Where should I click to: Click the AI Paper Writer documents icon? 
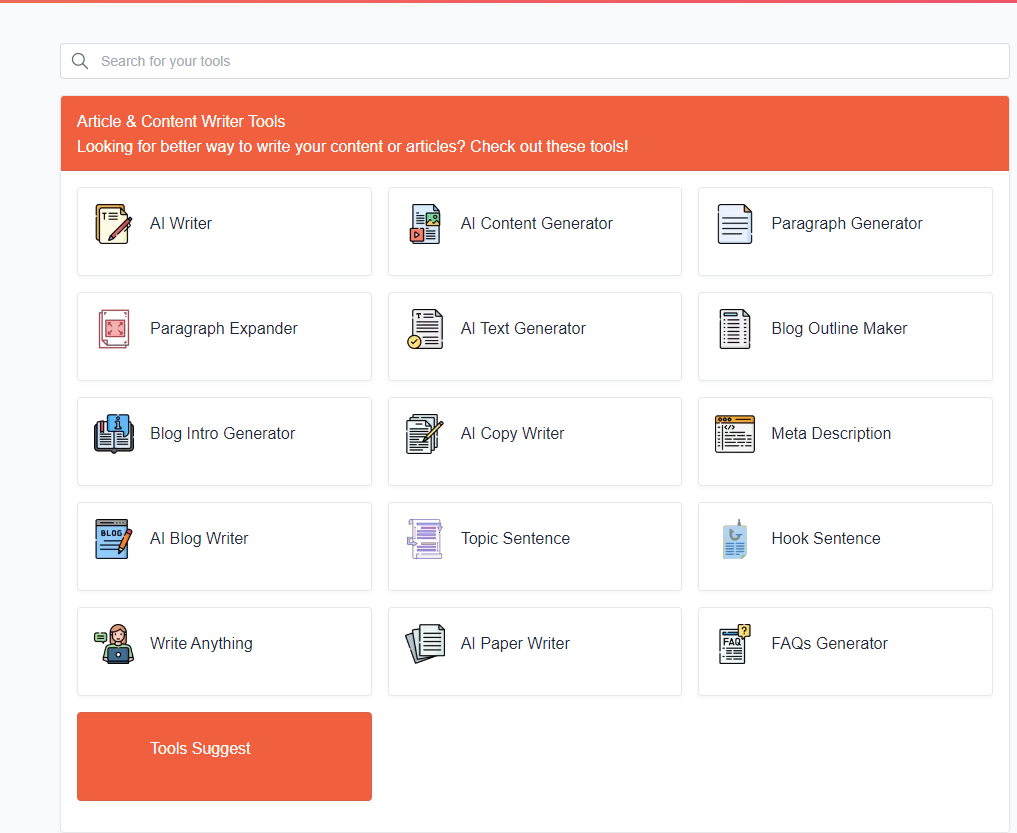coord(425,644)
